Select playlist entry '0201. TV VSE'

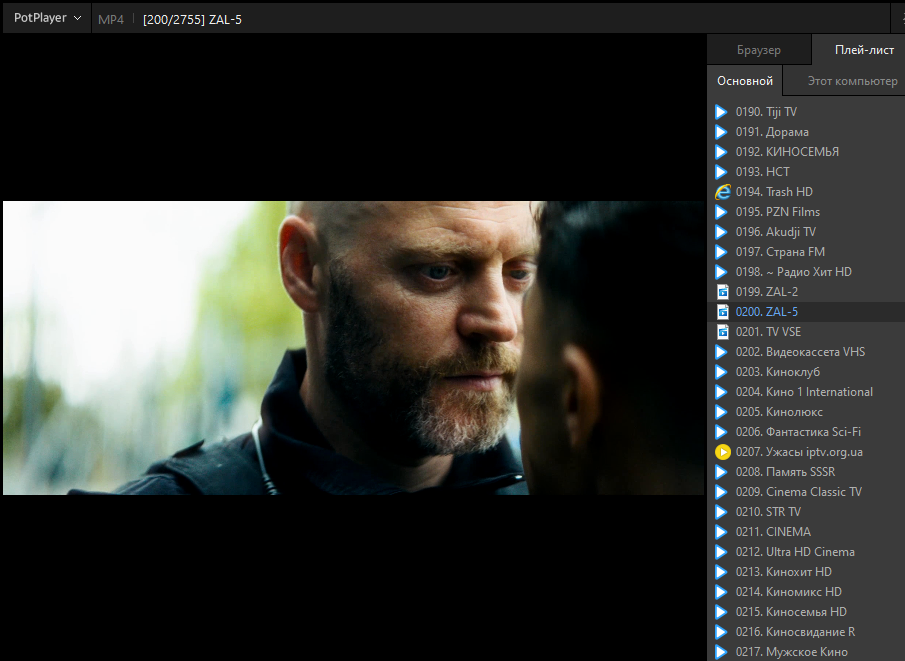point(806,332)
